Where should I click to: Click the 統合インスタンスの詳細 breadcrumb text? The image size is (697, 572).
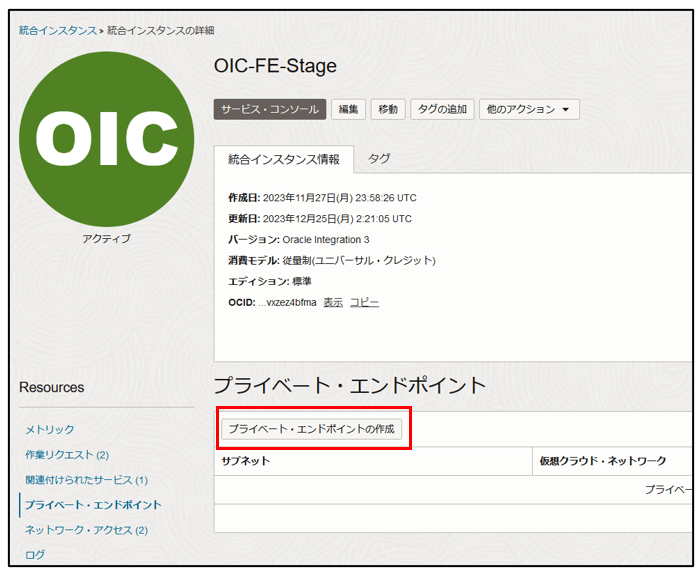click(161, 30)
